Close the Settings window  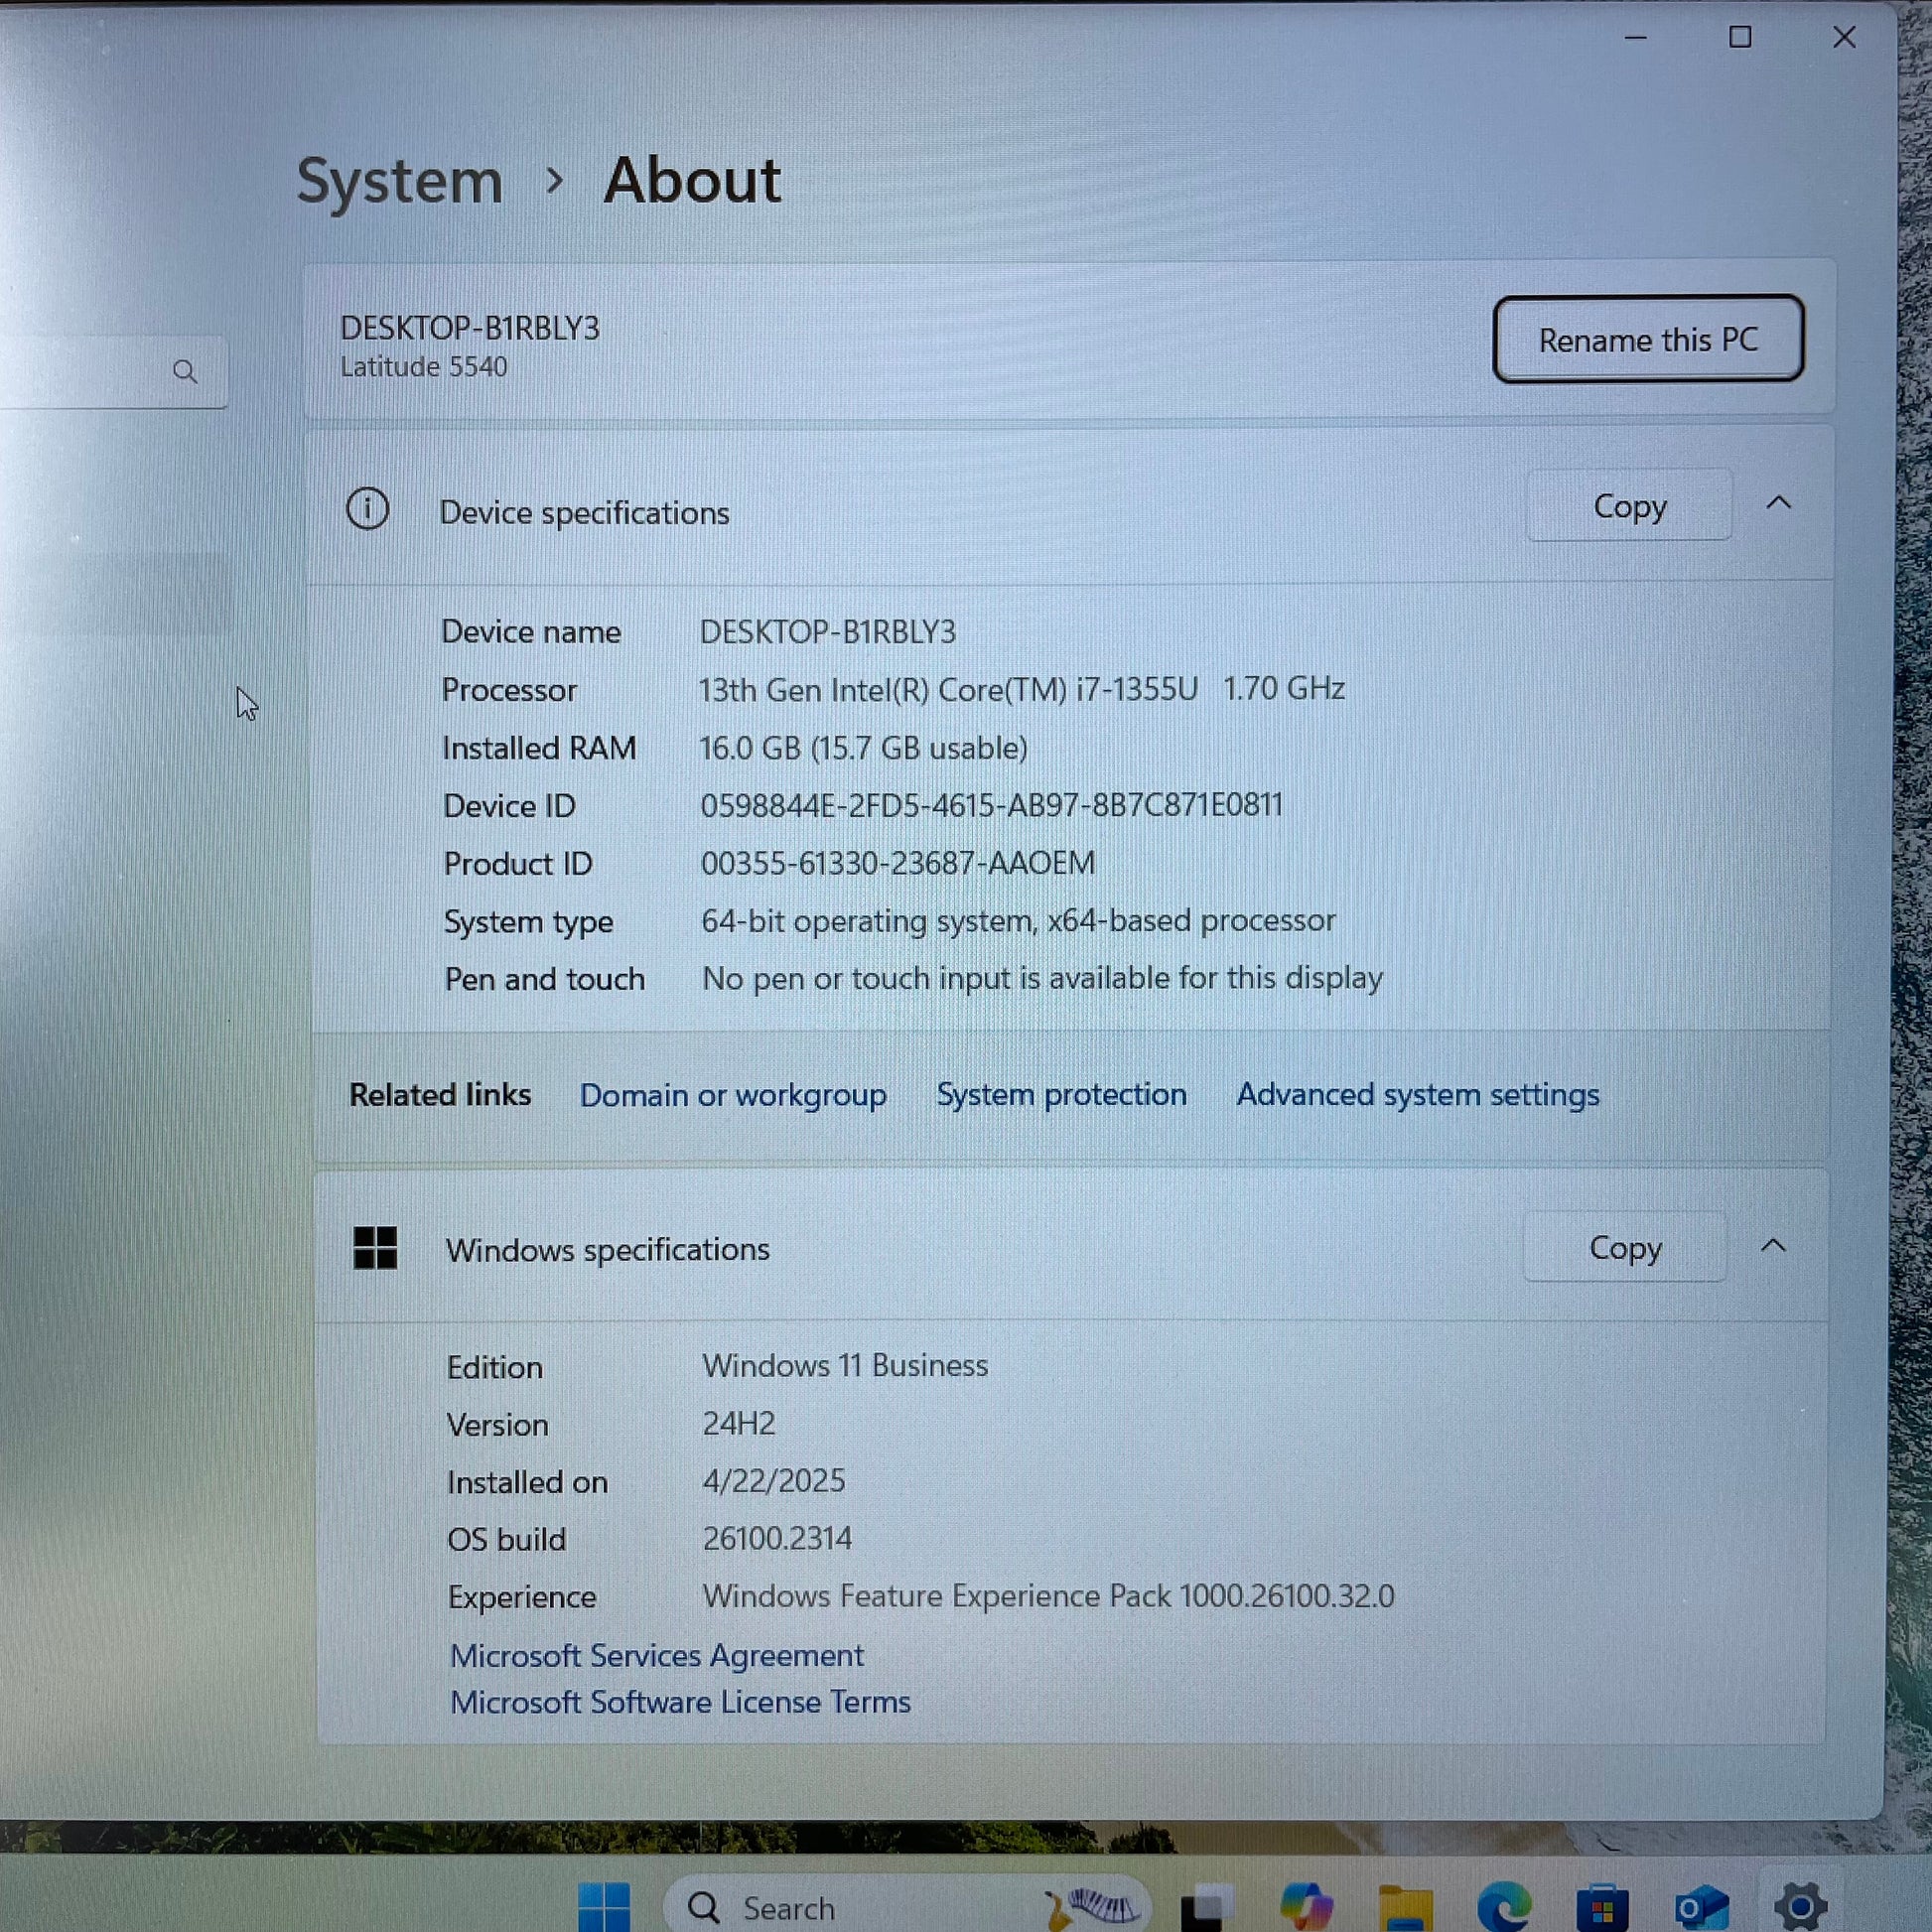1845,38
